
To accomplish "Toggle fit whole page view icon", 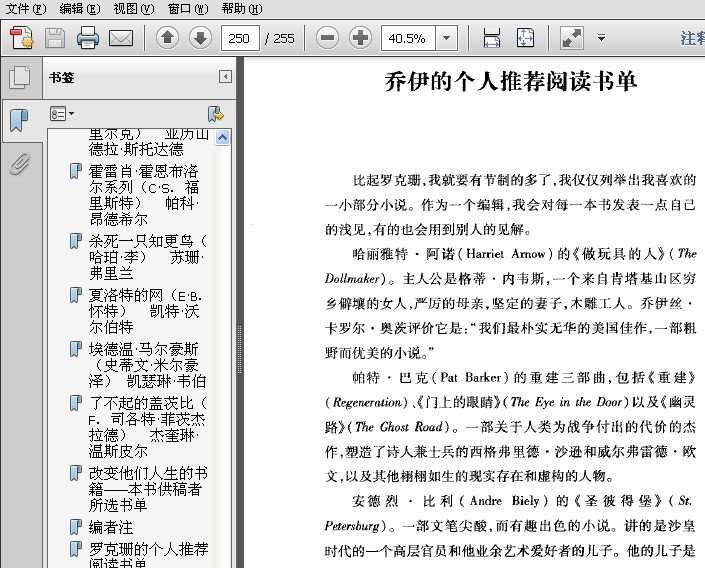I will (x=525, y=39).
